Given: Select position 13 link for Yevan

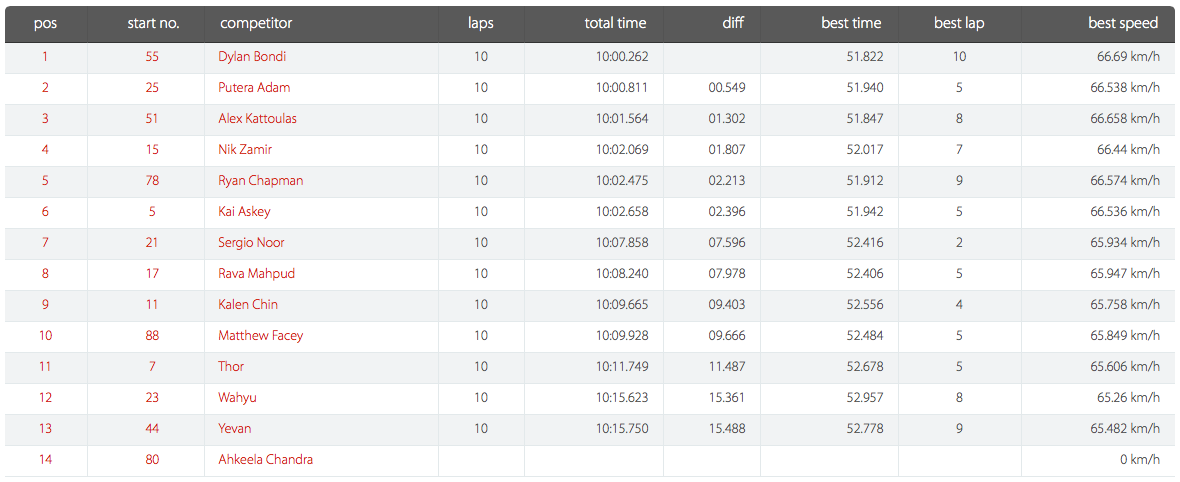Looking at the screenshot, I should (45, 428).
